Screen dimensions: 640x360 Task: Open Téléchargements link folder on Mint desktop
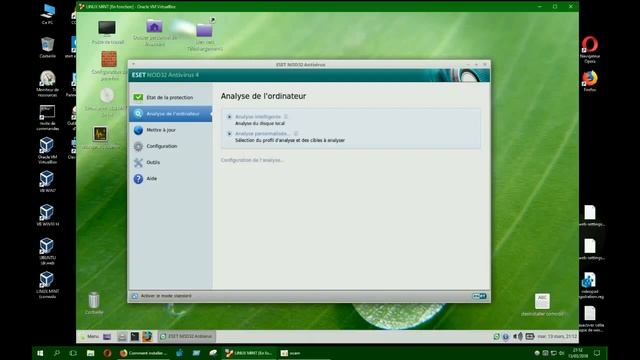tap(205, 36)
